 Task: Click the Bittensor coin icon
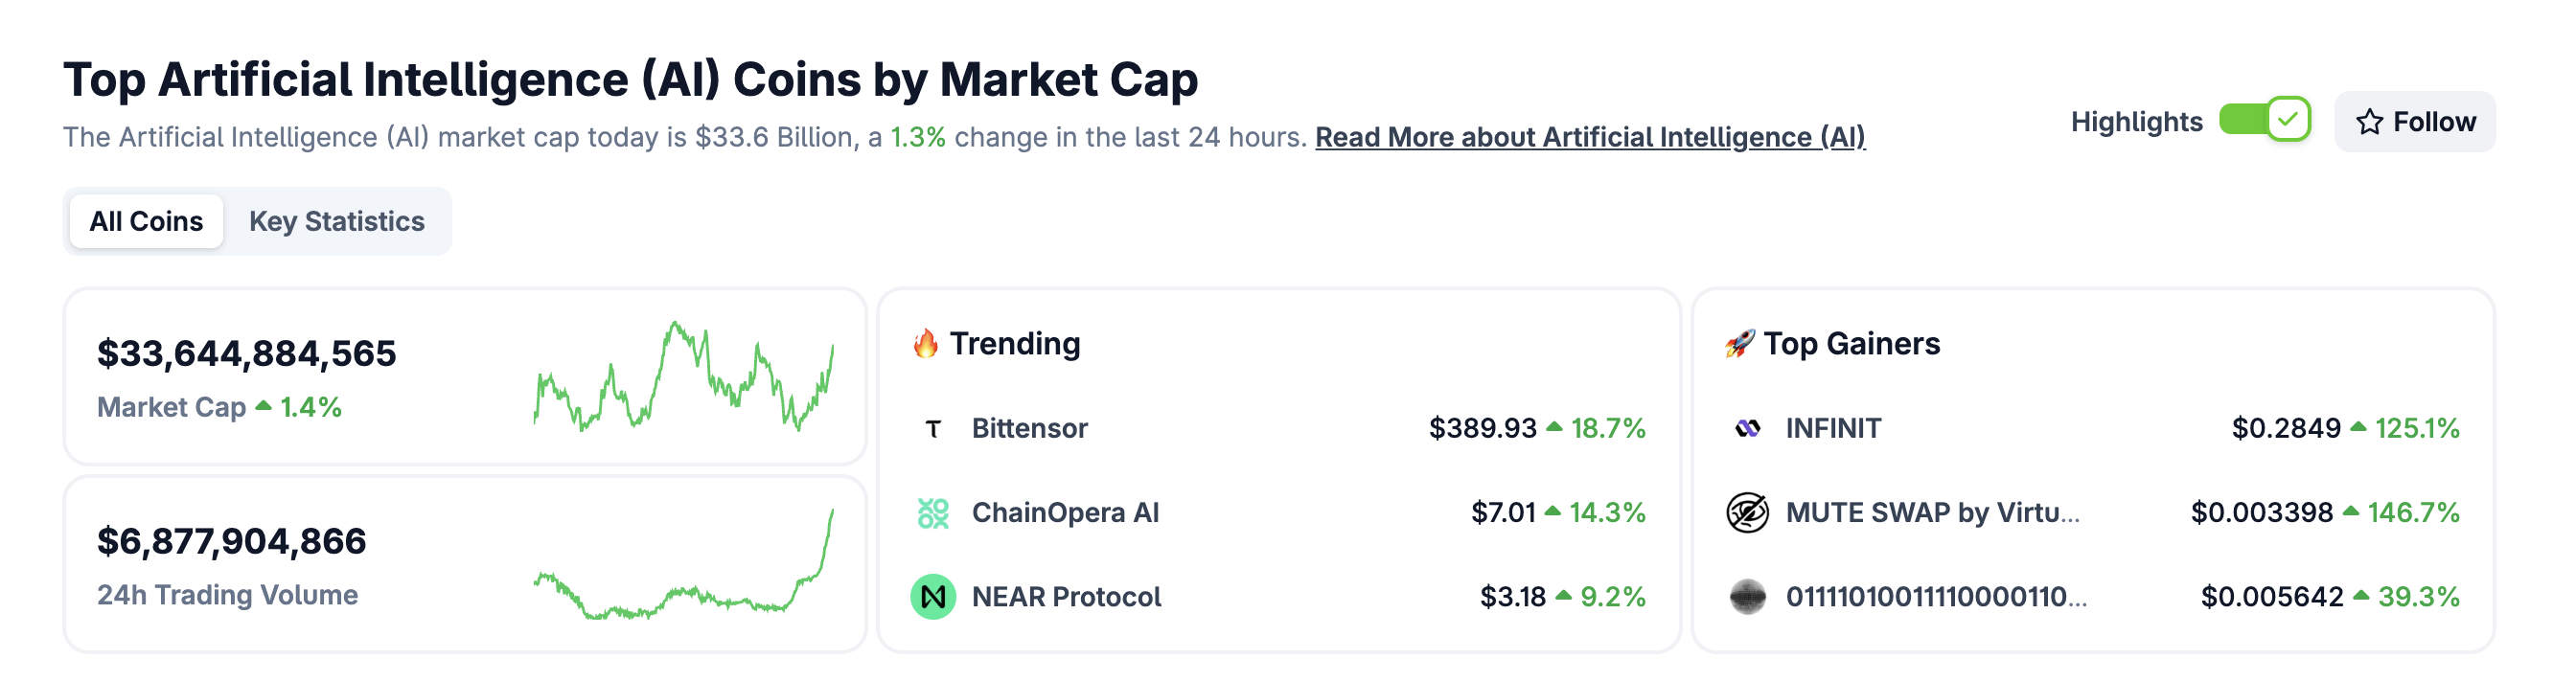click(933, 429)
